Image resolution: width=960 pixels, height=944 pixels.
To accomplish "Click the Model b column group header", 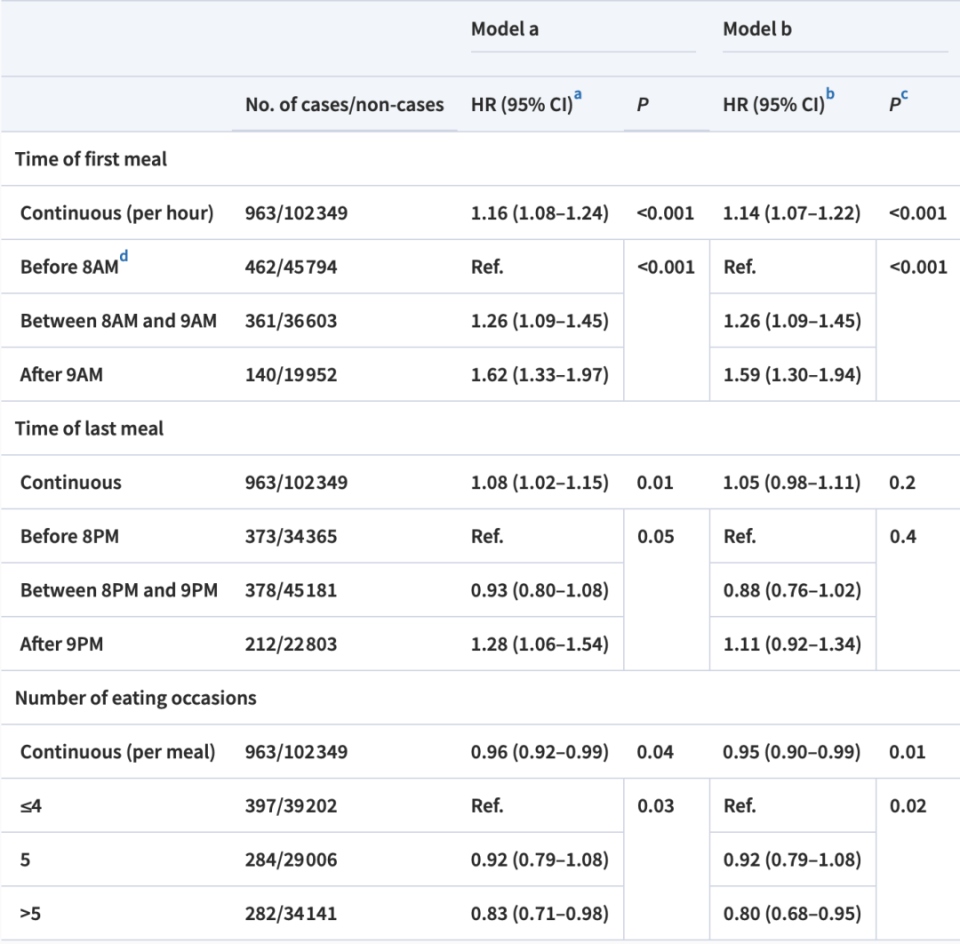I will [x=757, y=29].
